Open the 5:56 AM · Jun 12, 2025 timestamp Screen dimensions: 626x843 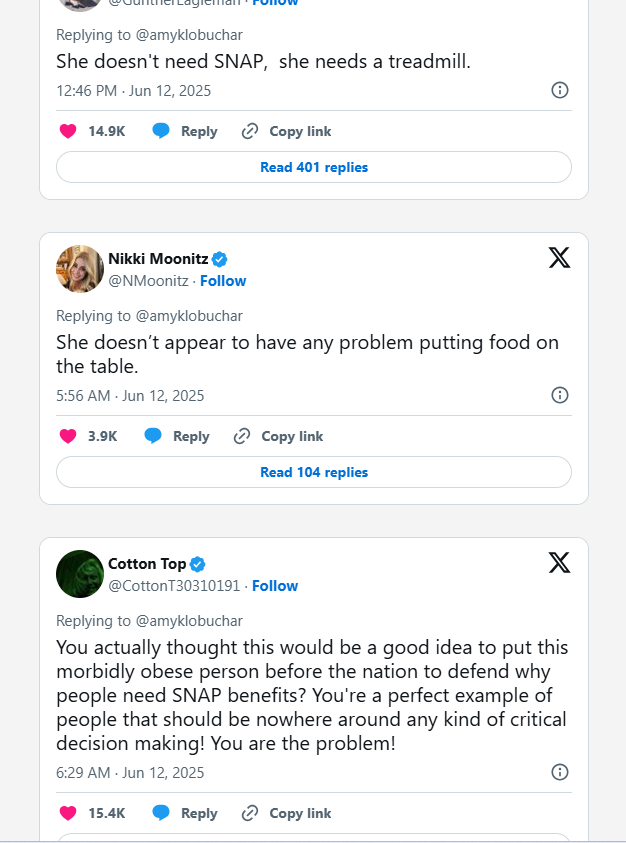(130, 396)
